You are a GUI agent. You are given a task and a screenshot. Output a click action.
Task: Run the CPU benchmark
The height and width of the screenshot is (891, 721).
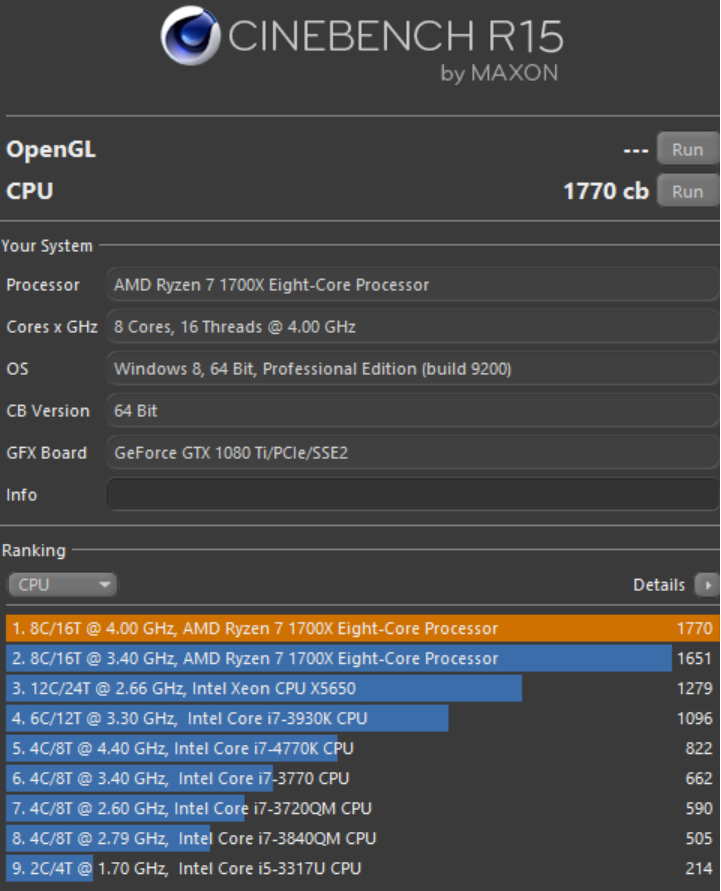[x=687, y=191]
